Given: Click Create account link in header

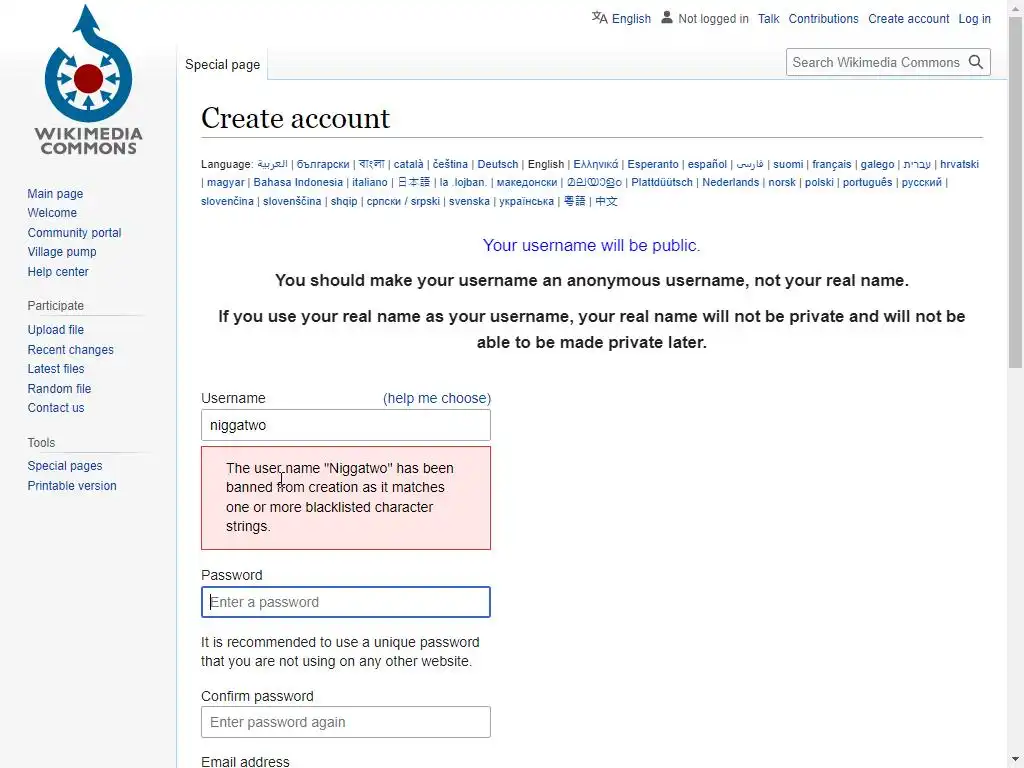Looking at the screenshot, I should (x=908, y=19).
